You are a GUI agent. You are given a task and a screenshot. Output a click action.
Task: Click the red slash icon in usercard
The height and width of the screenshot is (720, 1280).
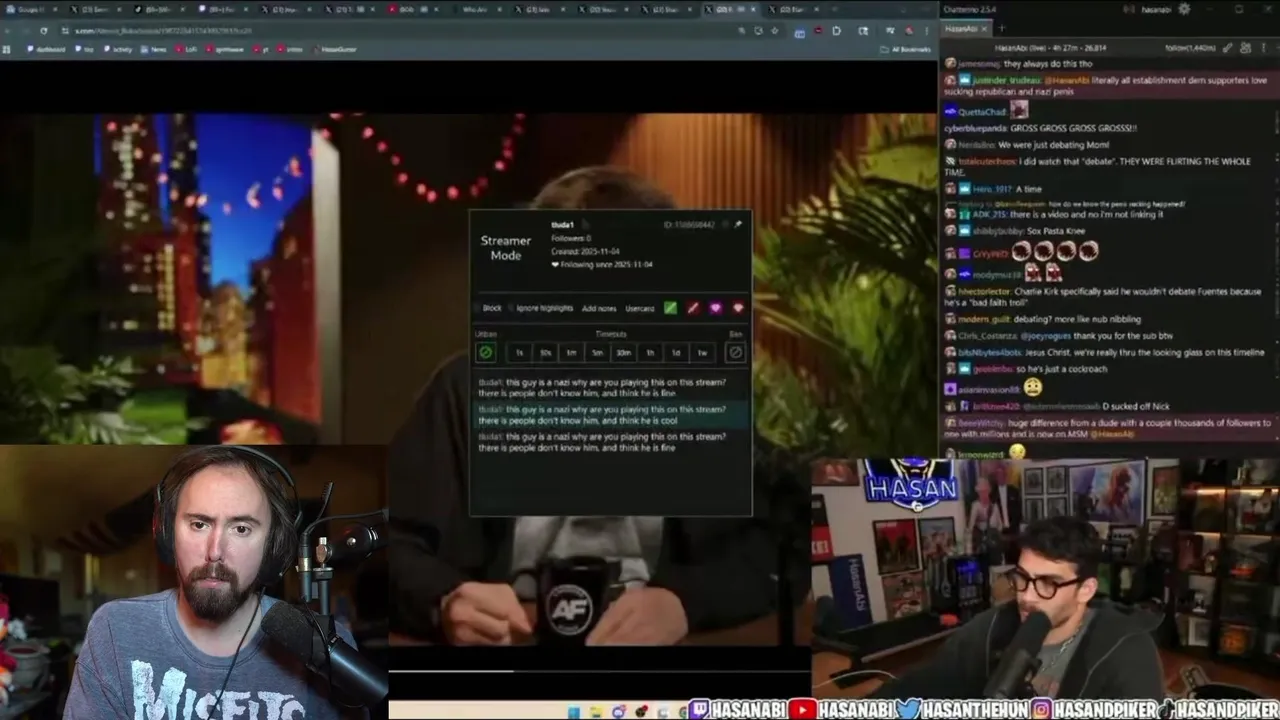click(x=693, y=308)
